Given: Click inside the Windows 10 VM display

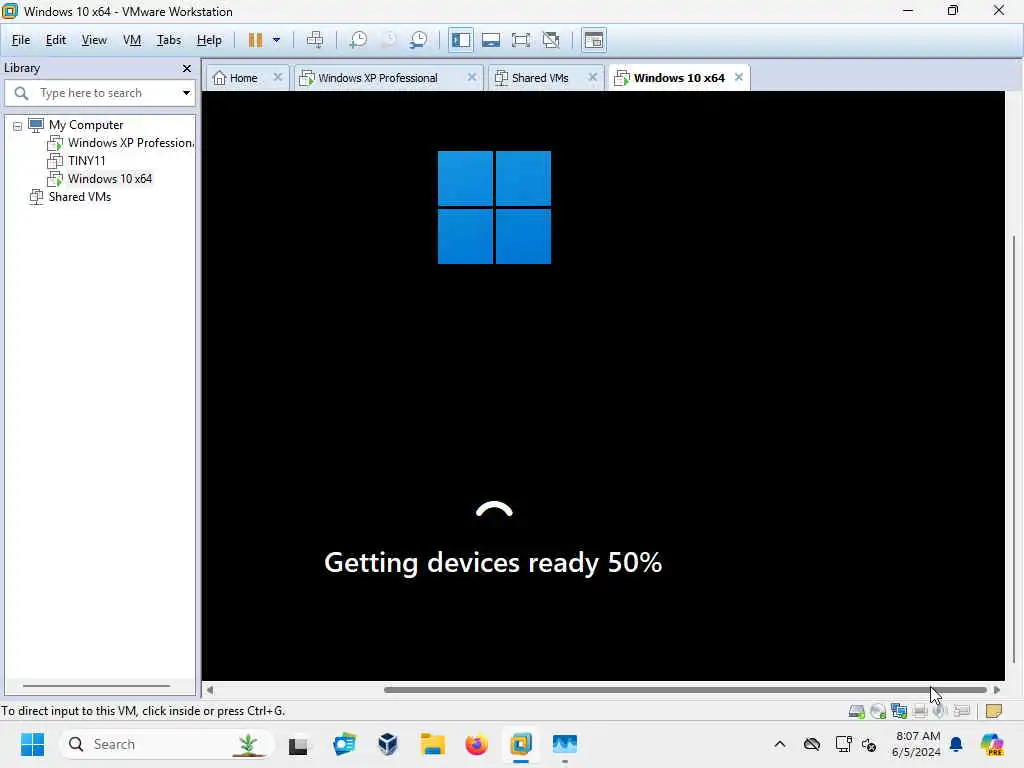Looking at the screenshot, I should 603,385.
